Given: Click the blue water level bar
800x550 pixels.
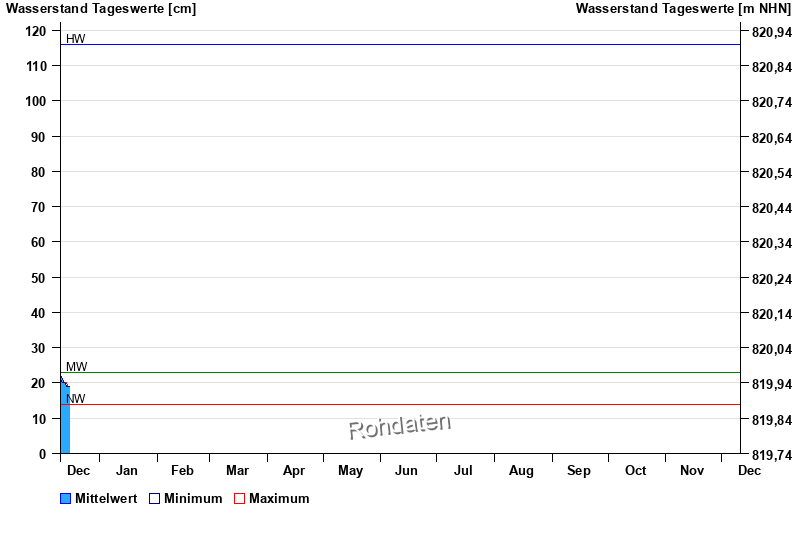Looking at the screenshot, I should (65, 425).
